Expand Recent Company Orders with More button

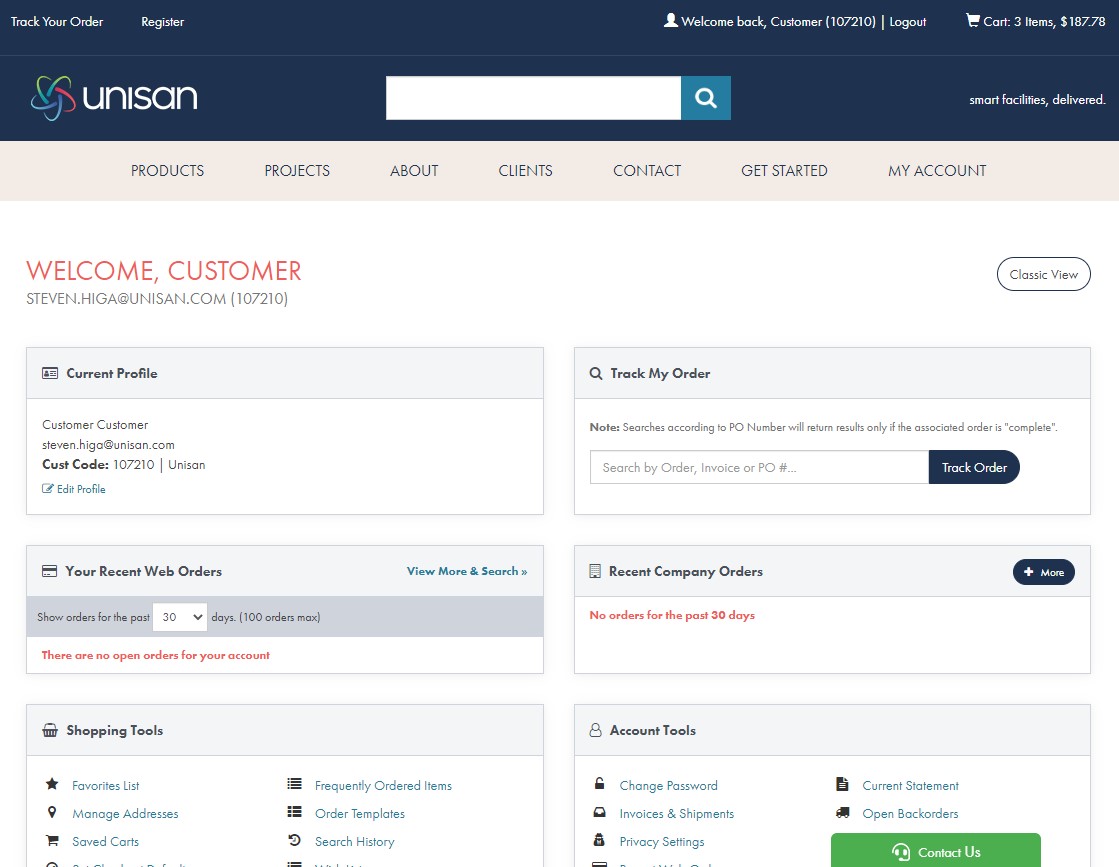(1043, 572)
